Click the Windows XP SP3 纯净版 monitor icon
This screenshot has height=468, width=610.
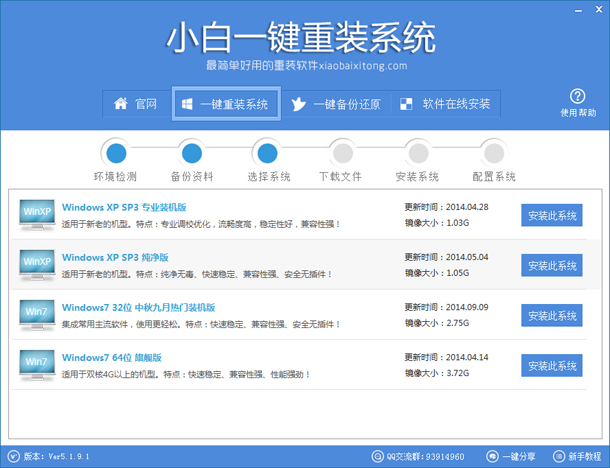36,263
